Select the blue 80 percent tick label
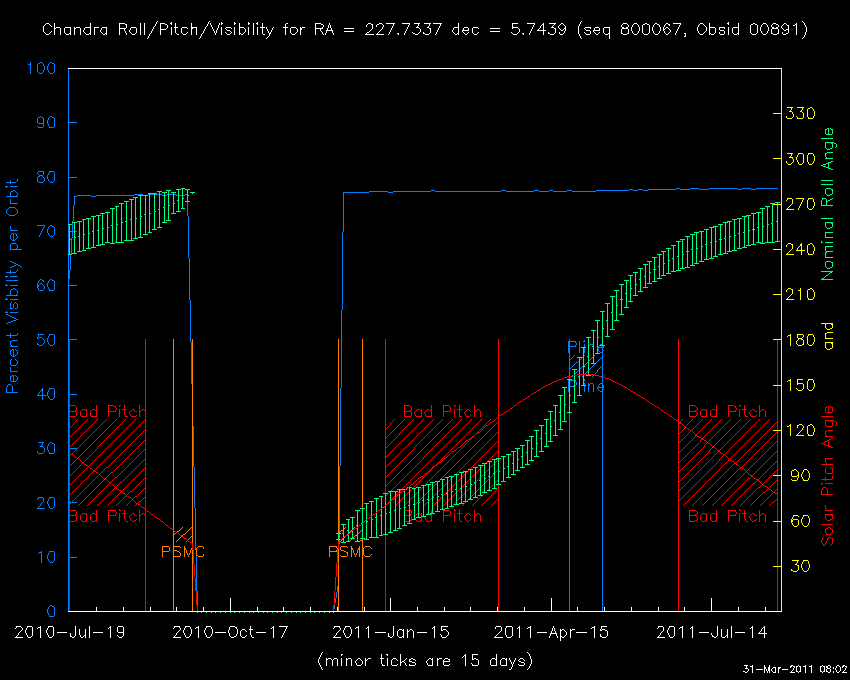This screenshot has height=680, width=850. click(x=47, y=178)
